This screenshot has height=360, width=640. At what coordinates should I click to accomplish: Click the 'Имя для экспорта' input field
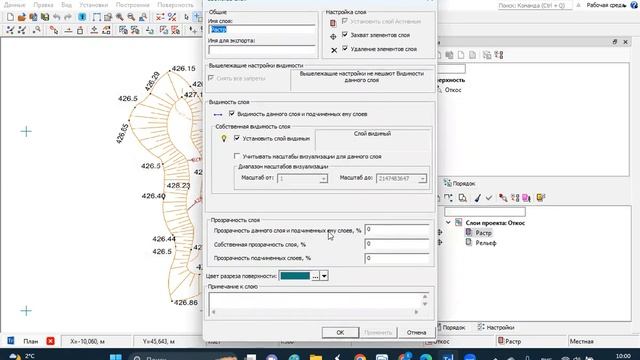(262, 49)
